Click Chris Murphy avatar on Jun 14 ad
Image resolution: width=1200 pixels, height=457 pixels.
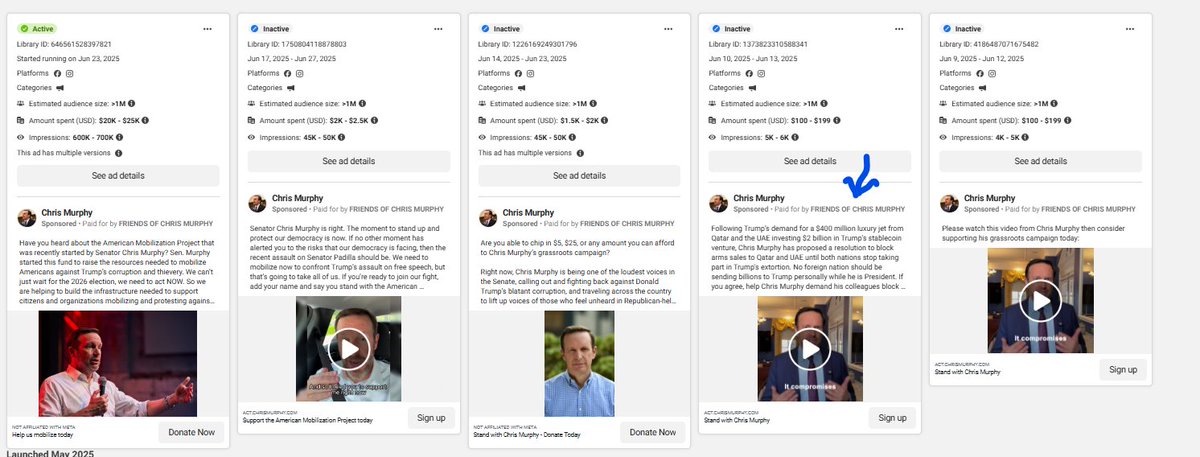coord(489,218)
